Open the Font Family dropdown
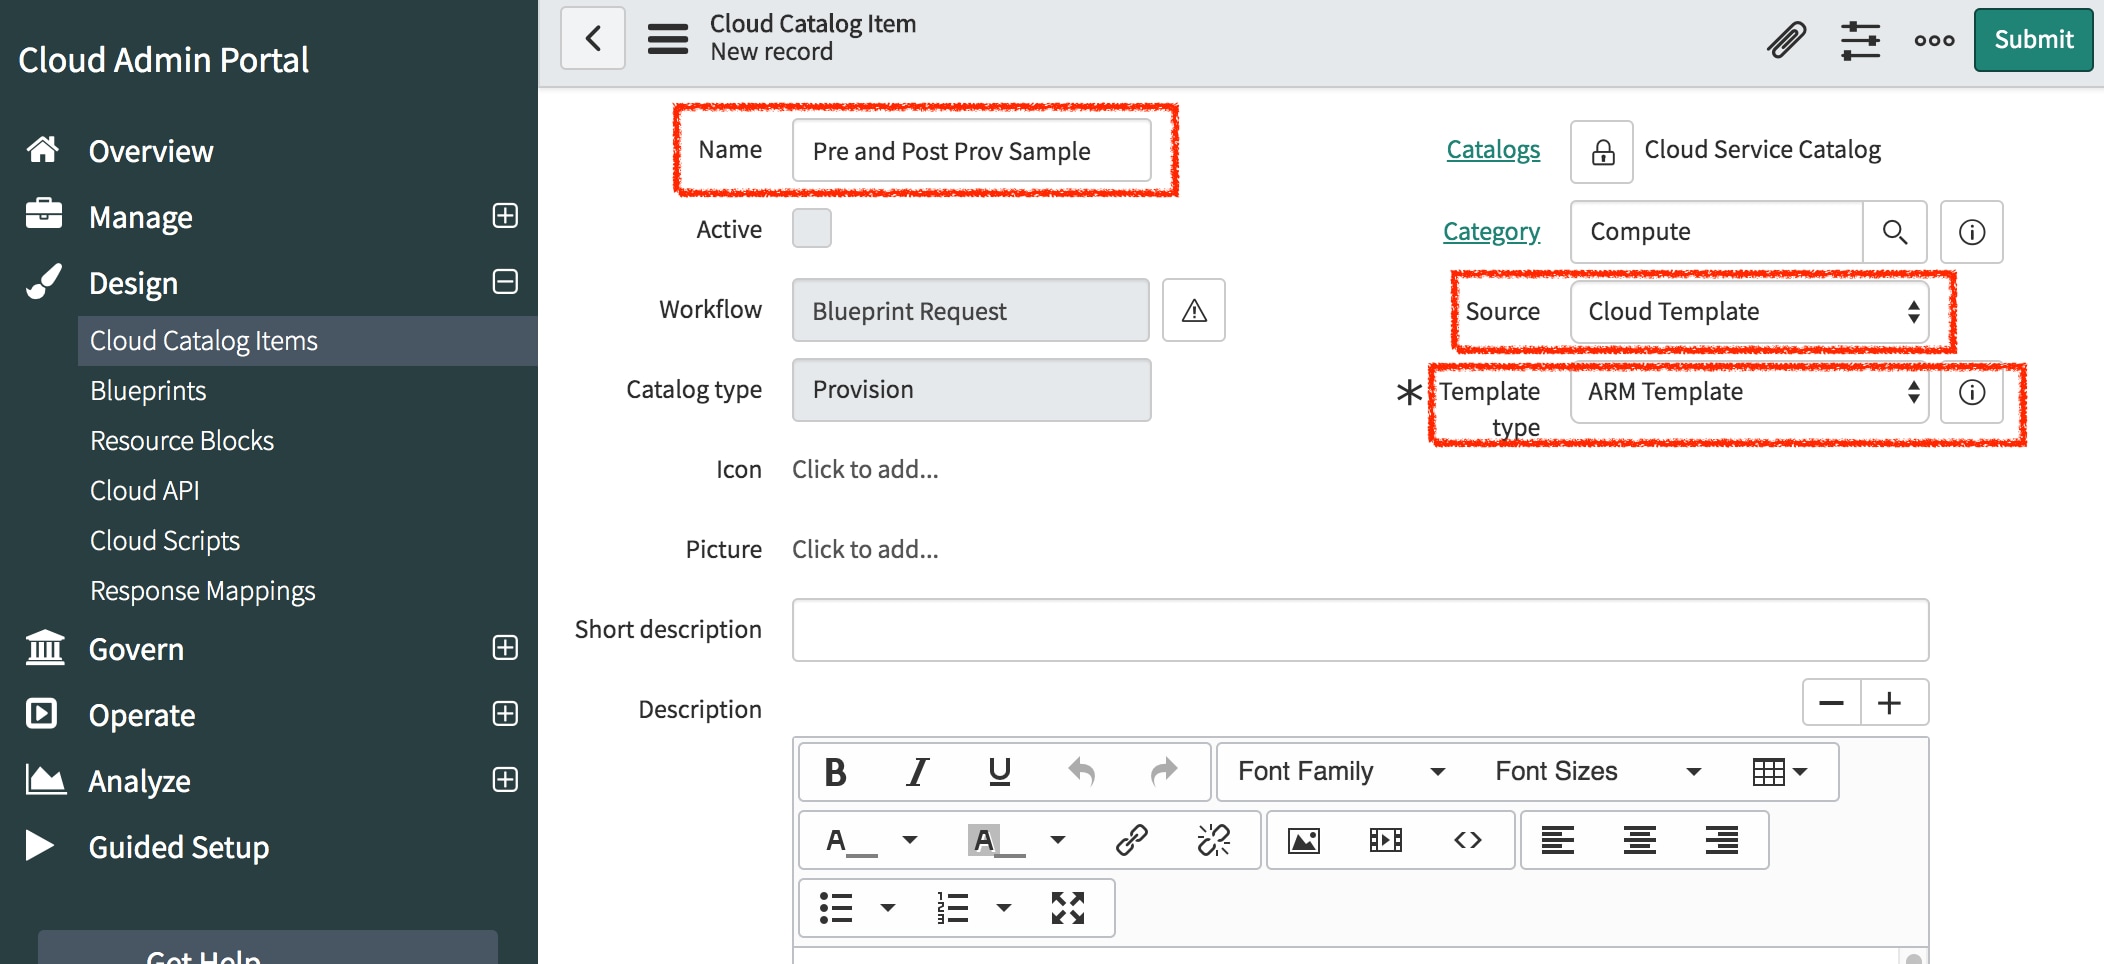This screenshot has height=964, width=2104. coord(1343,772)
